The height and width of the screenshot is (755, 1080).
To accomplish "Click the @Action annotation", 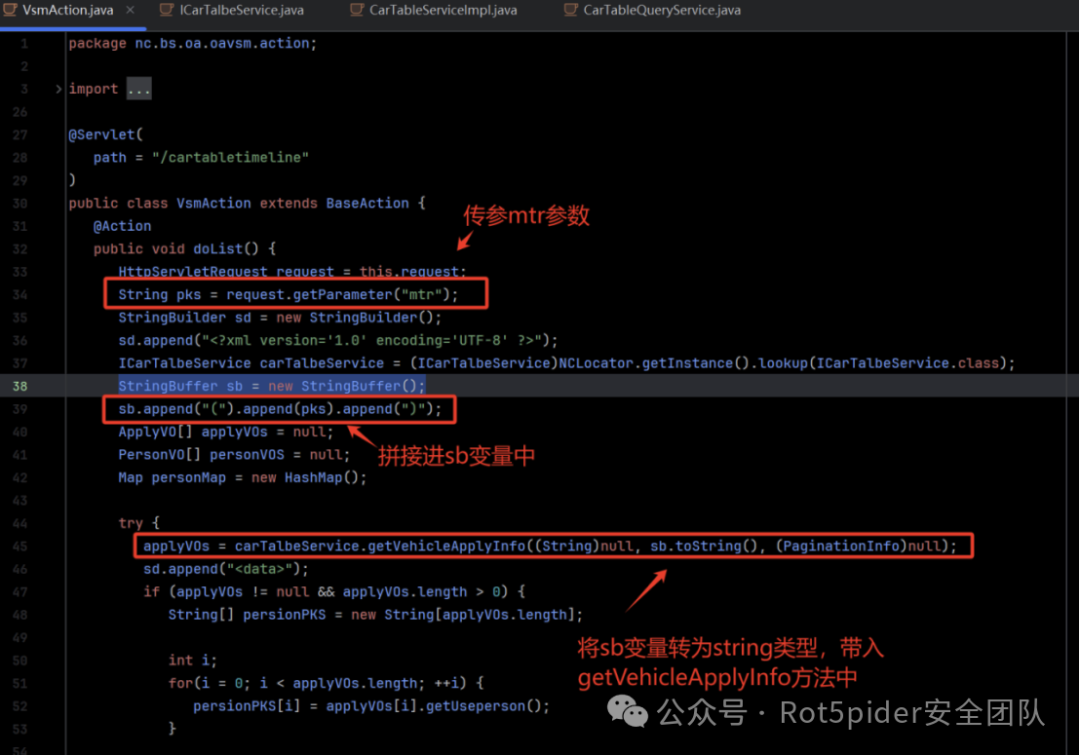I will (x=122, y=226).
